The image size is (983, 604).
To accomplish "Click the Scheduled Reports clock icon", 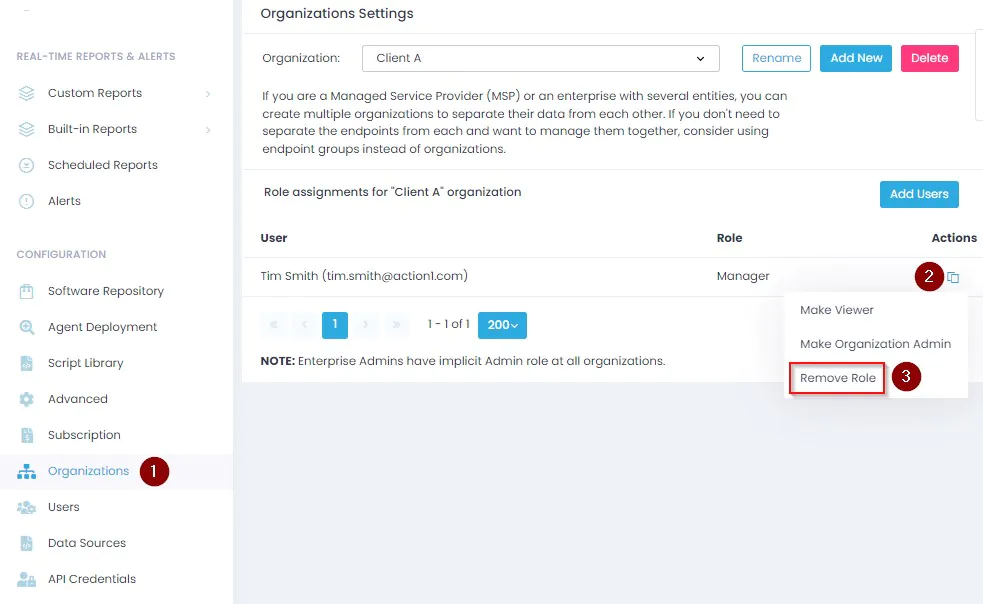I will (x=26, y=166).
